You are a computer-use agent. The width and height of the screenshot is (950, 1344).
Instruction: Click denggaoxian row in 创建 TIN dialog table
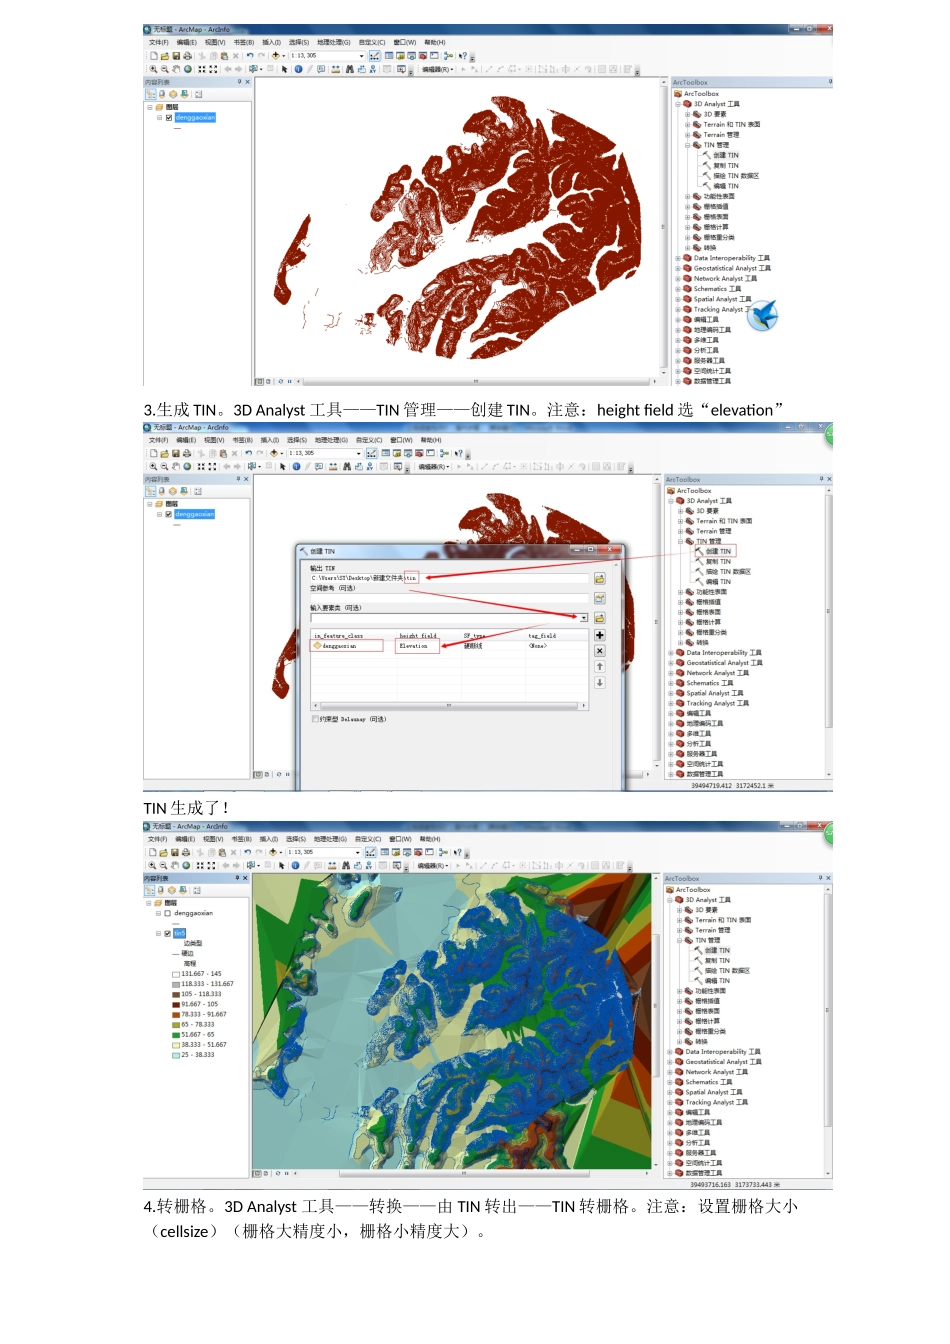pos(450,646)
